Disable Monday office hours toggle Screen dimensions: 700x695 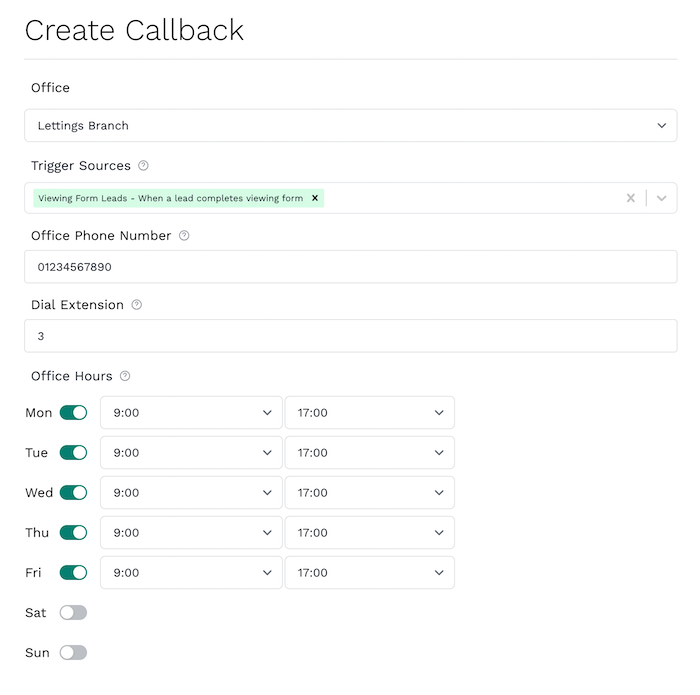point(73,413)
